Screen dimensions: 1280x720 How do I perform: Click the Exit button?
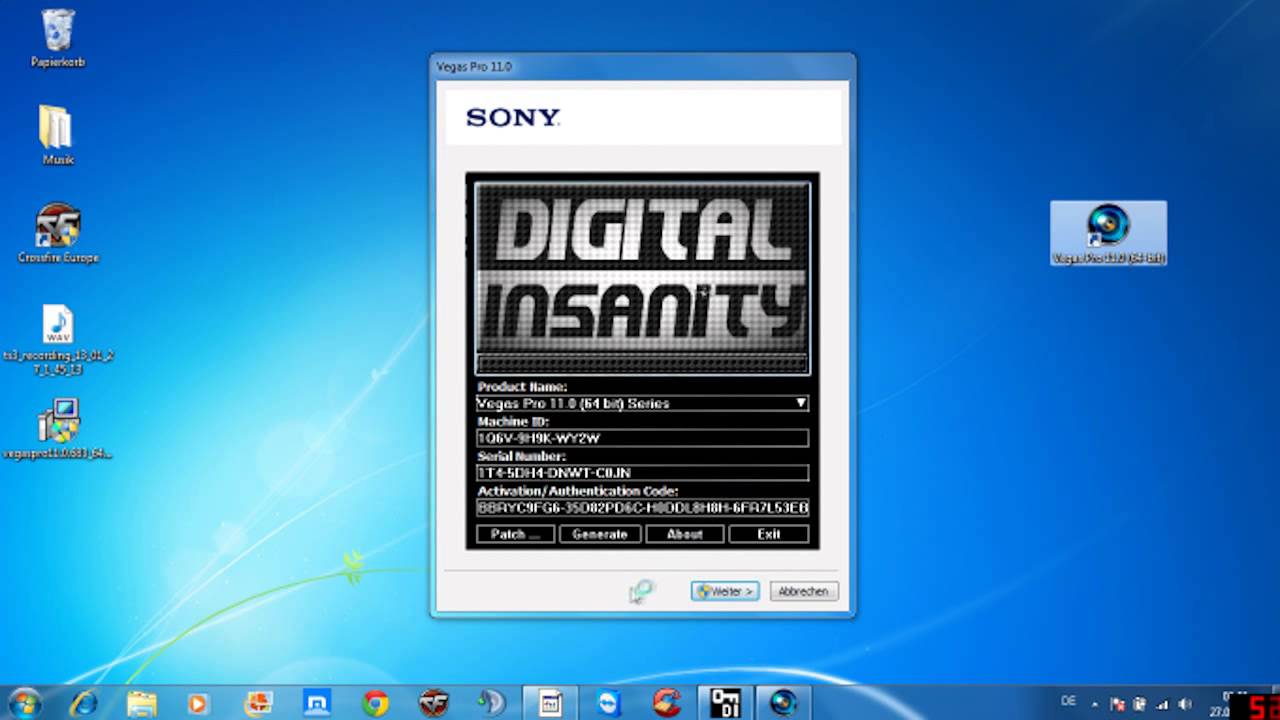tap(768, 534)
